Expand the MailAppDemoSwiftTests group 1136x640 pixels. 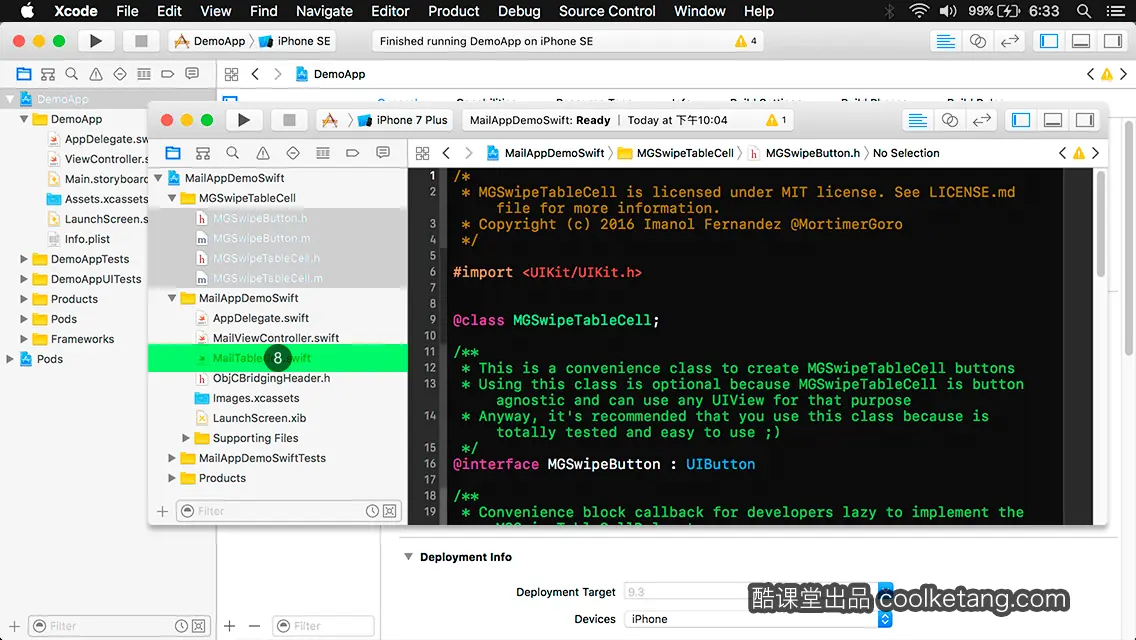[x=172, y=458]
